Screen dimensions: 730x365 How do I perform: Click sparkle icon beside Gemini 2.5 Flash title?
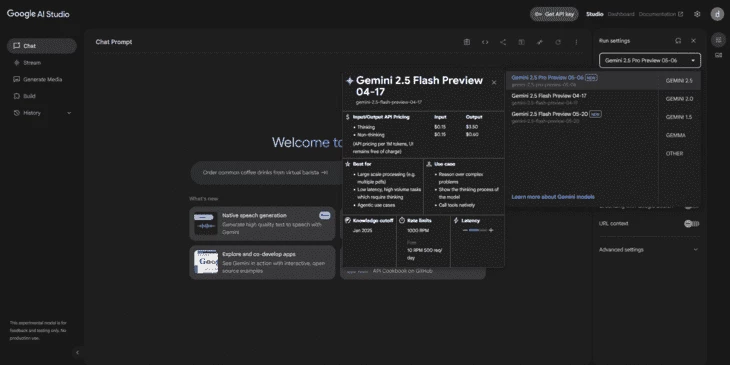350,81
